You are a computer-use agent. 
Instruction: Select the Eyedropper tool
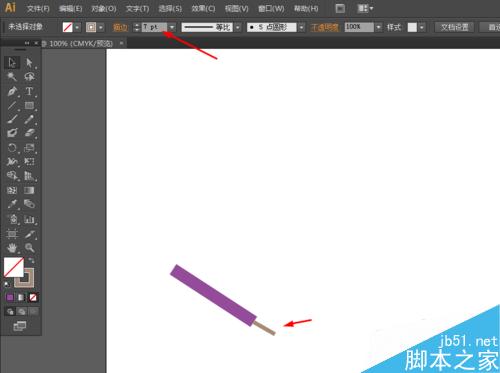pyautogui.click(x=12, y=204)
